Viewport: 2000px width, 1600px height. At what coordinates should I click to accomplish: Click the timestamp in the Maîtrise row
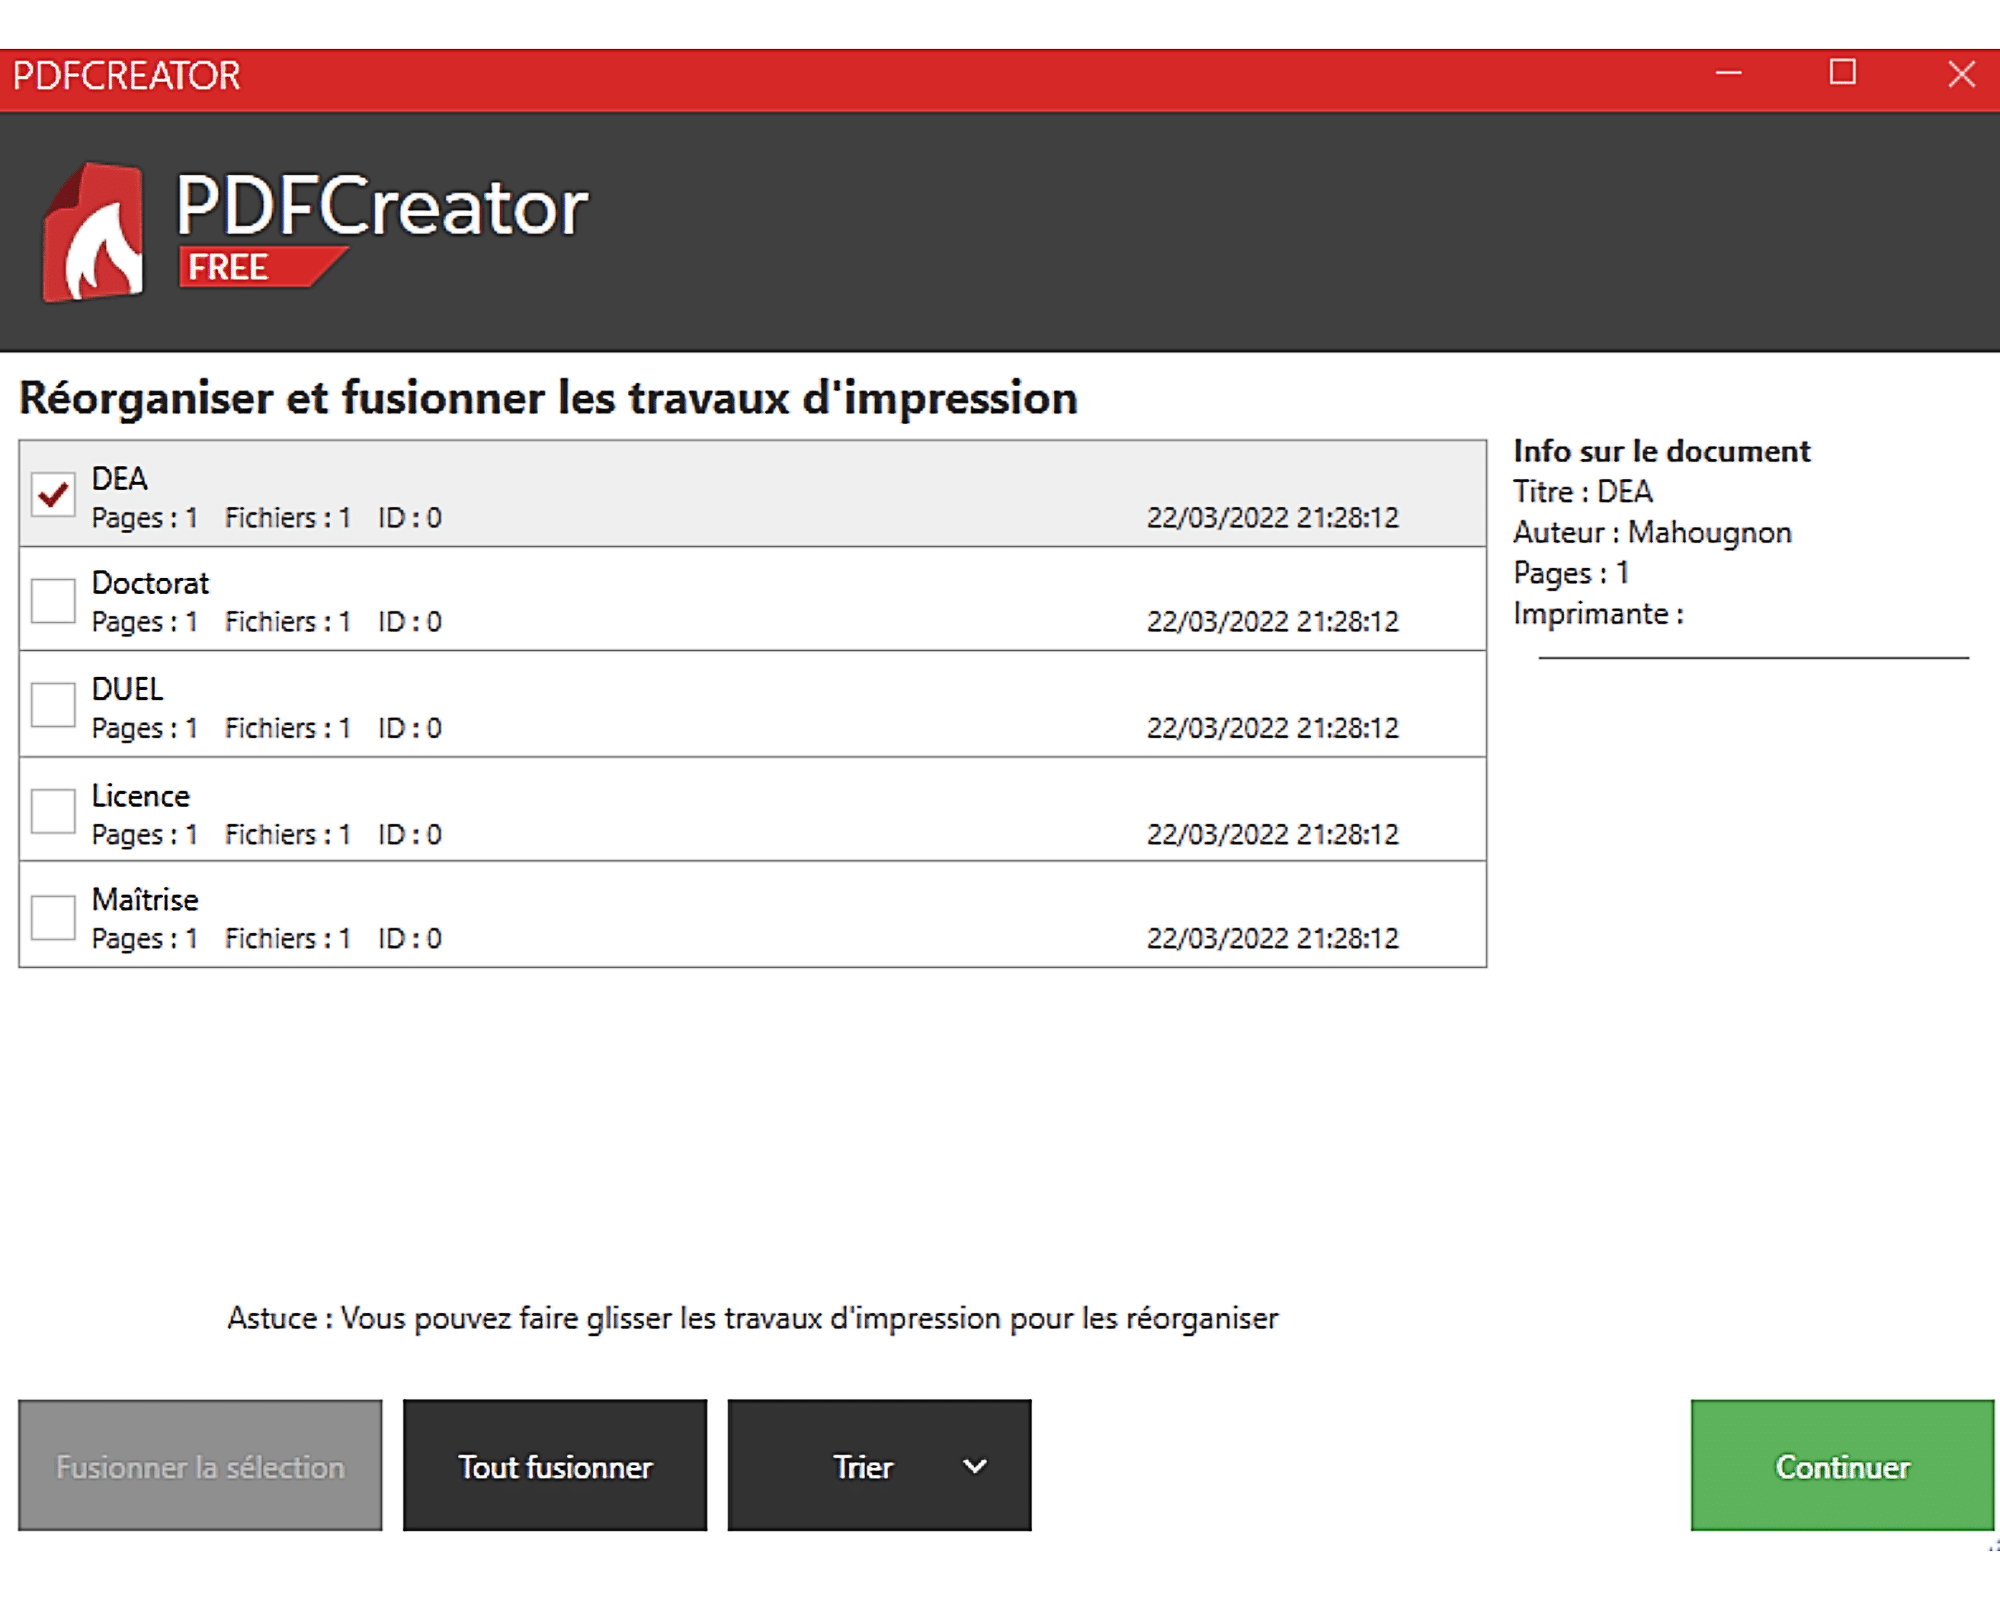[x=1272, y=939]
